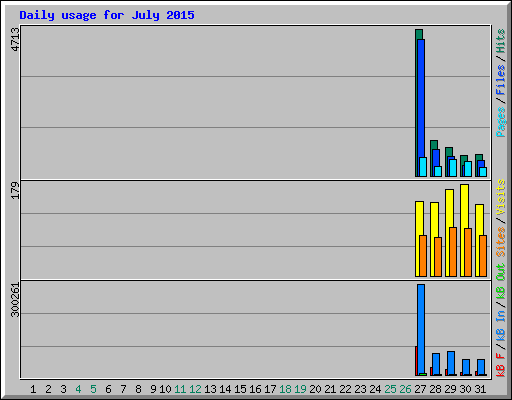512x400 pixels.
Task: Click day 18 weekend label
Action: [x=285, y=389]
